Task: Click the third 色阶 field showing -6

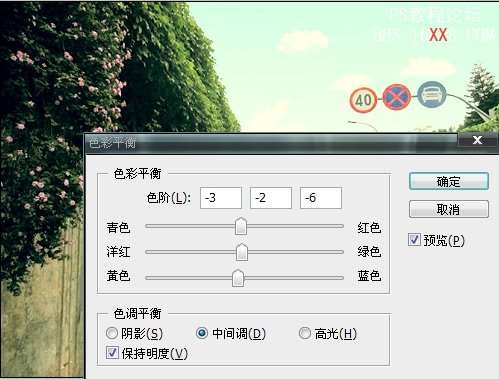Action: point(321,198)
